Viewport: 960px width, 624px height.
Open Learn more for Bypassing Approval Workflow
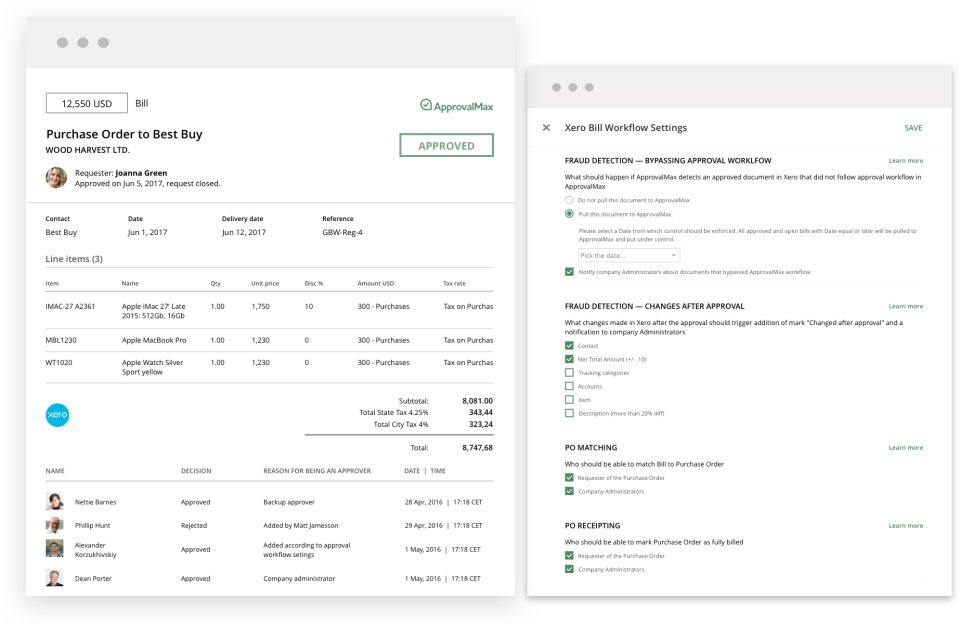point(906,160)
